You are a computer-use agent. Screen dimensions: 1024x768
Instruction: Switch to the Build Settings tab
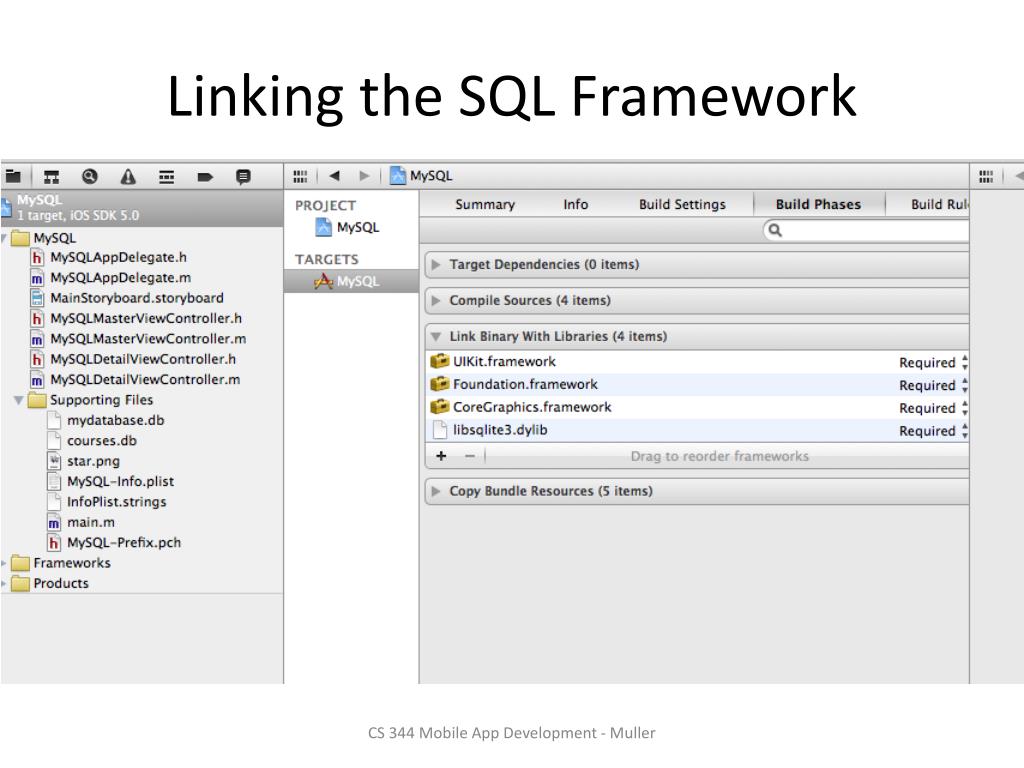coord(682,204)
